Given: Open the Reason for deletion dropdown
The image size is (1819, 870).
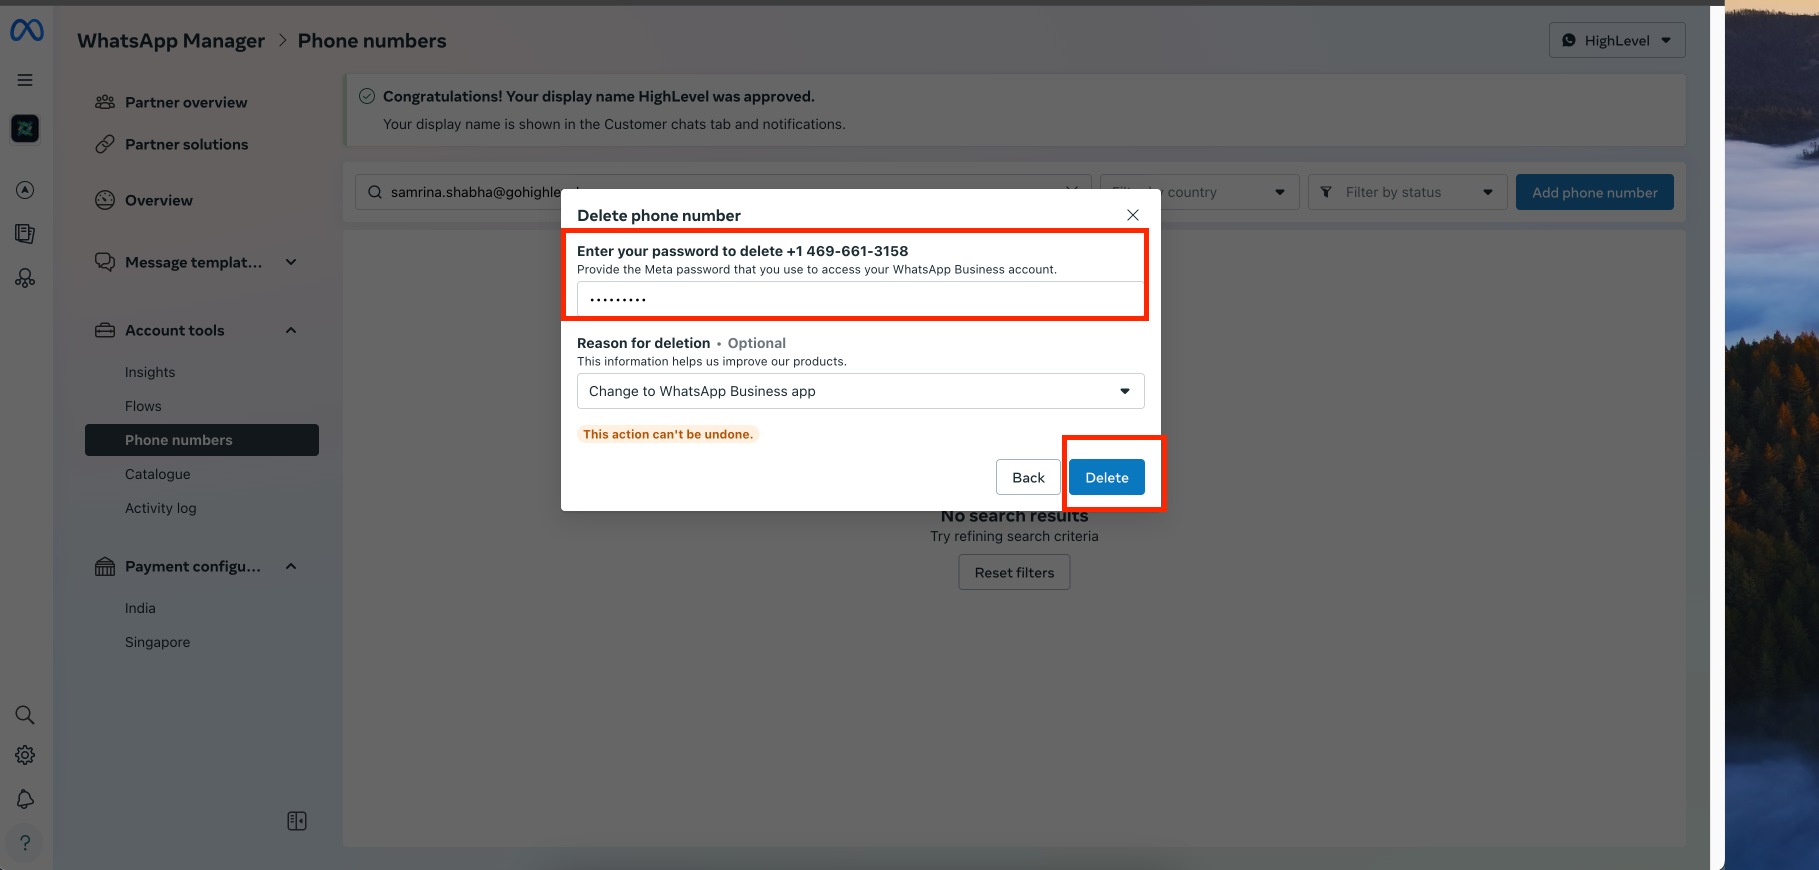Looking at the screenshot, I should point(861,391).
